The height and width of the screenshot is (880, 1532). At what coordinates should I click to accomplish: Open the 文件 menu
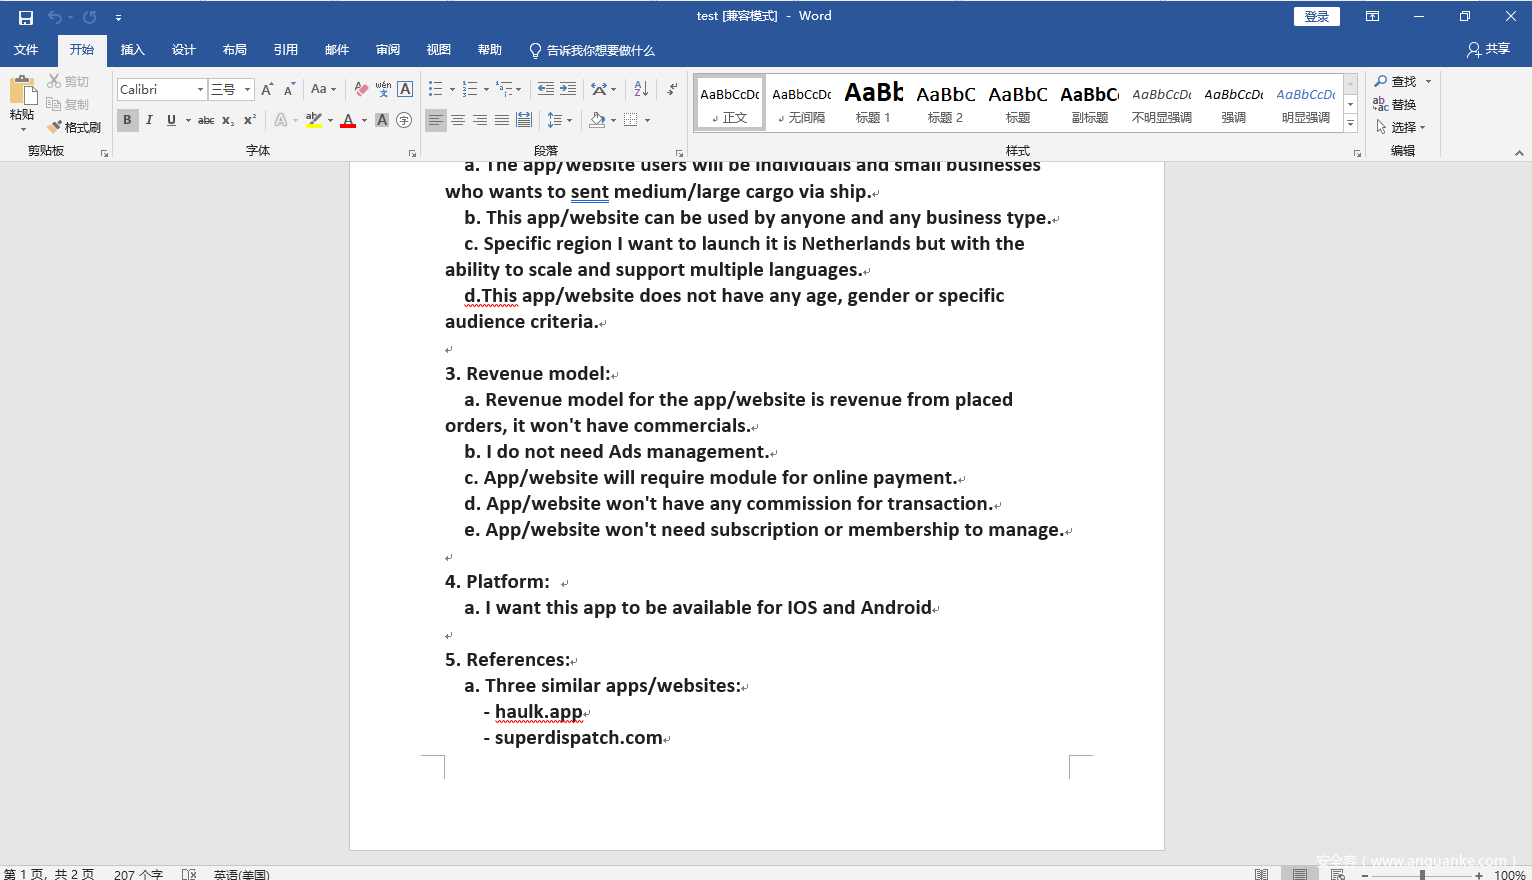(26, 50)
